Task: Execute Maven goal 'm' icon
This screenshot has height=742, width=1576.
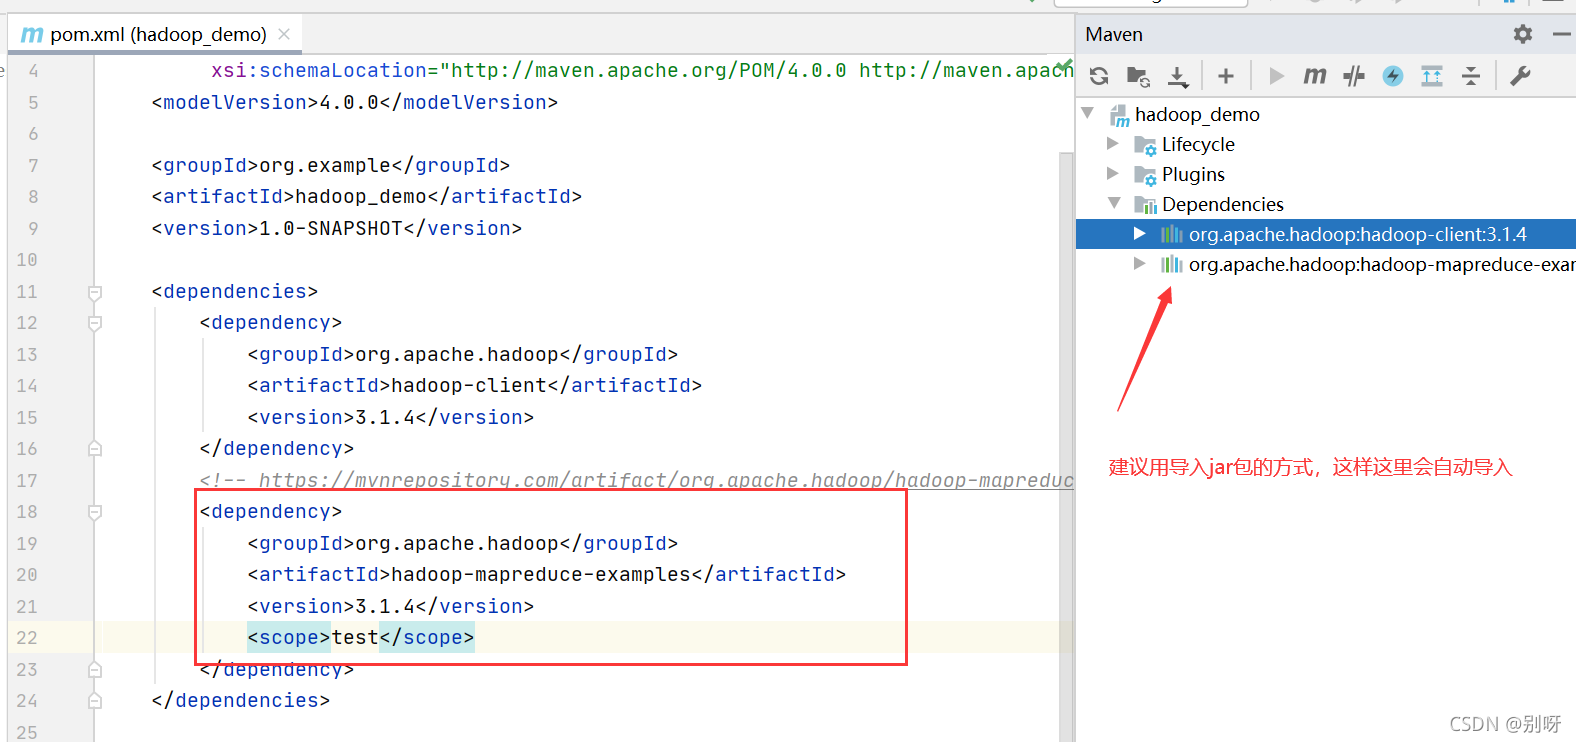Action: click(1315, 76)
